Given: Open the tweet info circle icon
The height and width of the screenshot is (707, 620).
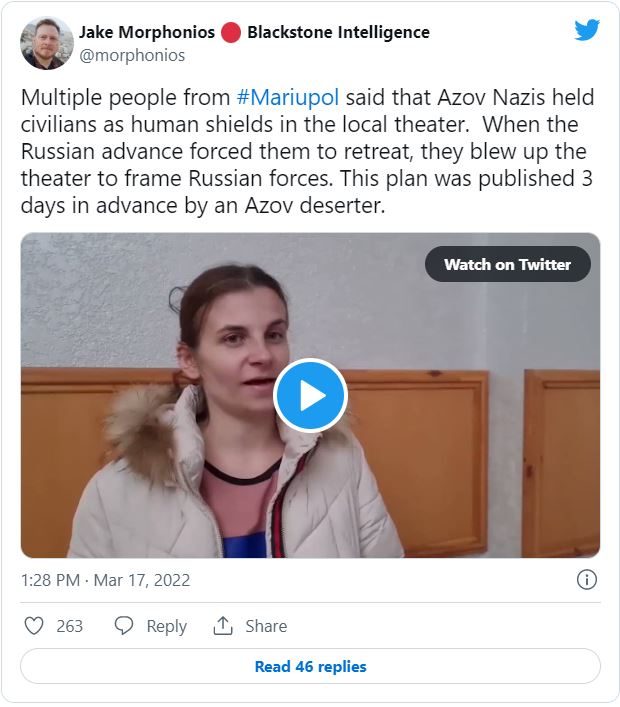Looking at the screenshot, I should coord(587,580).
